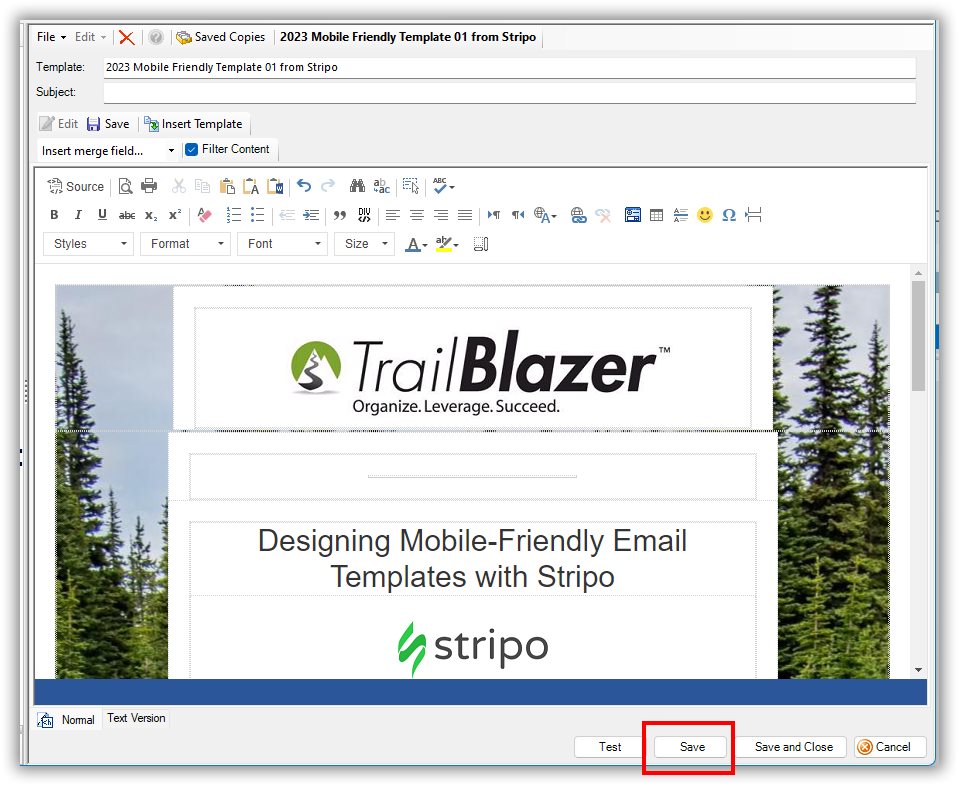Apply underline formatting
Viewport: 959px width, 786px height.
[102, 215]
